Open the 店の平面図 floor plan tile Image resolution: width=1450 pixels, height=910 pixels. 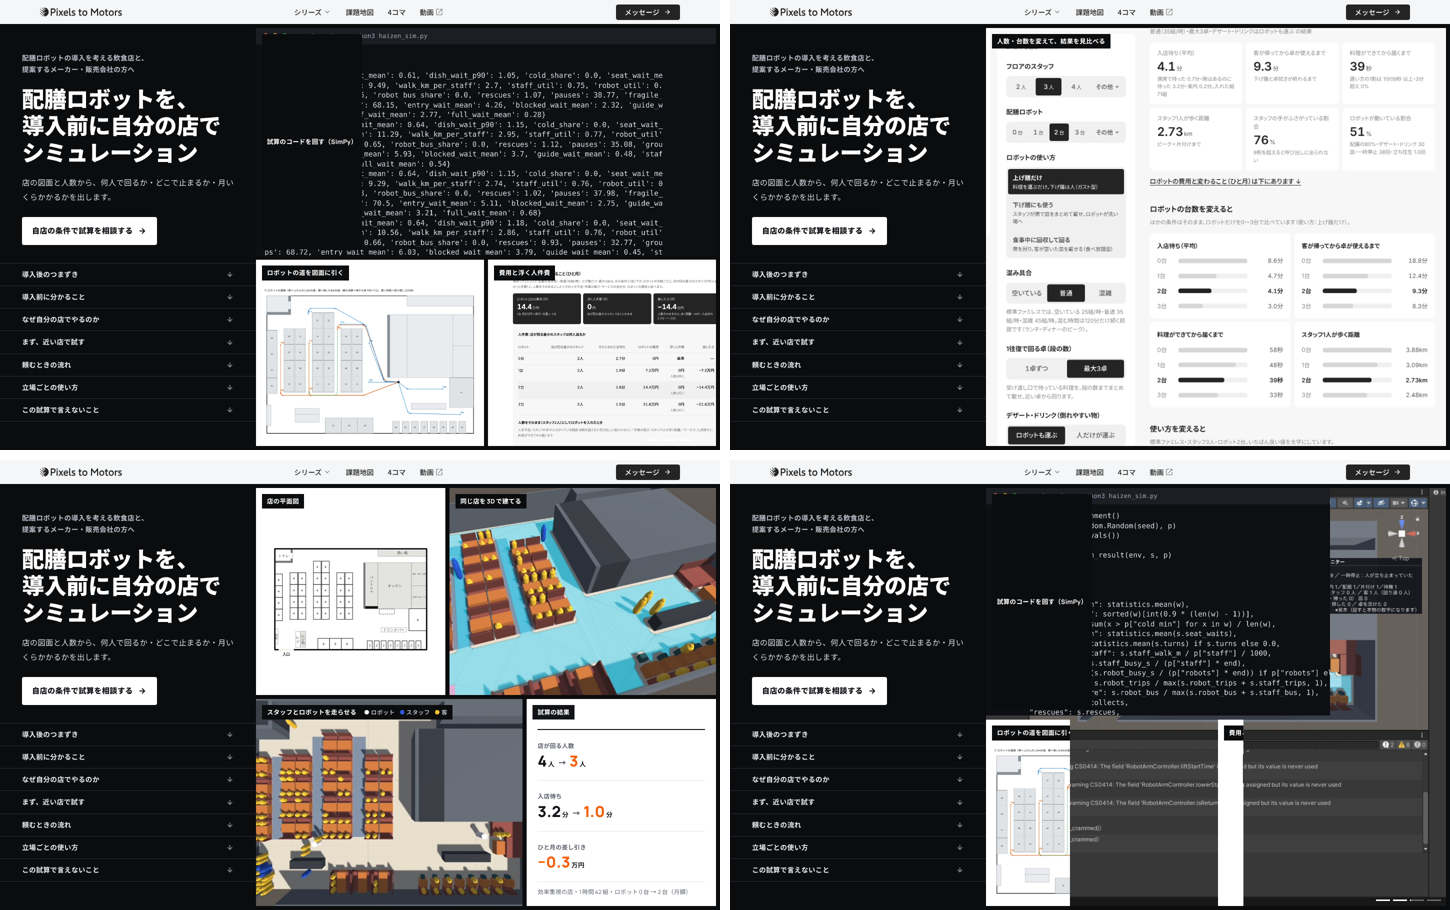tap(350, 591)
